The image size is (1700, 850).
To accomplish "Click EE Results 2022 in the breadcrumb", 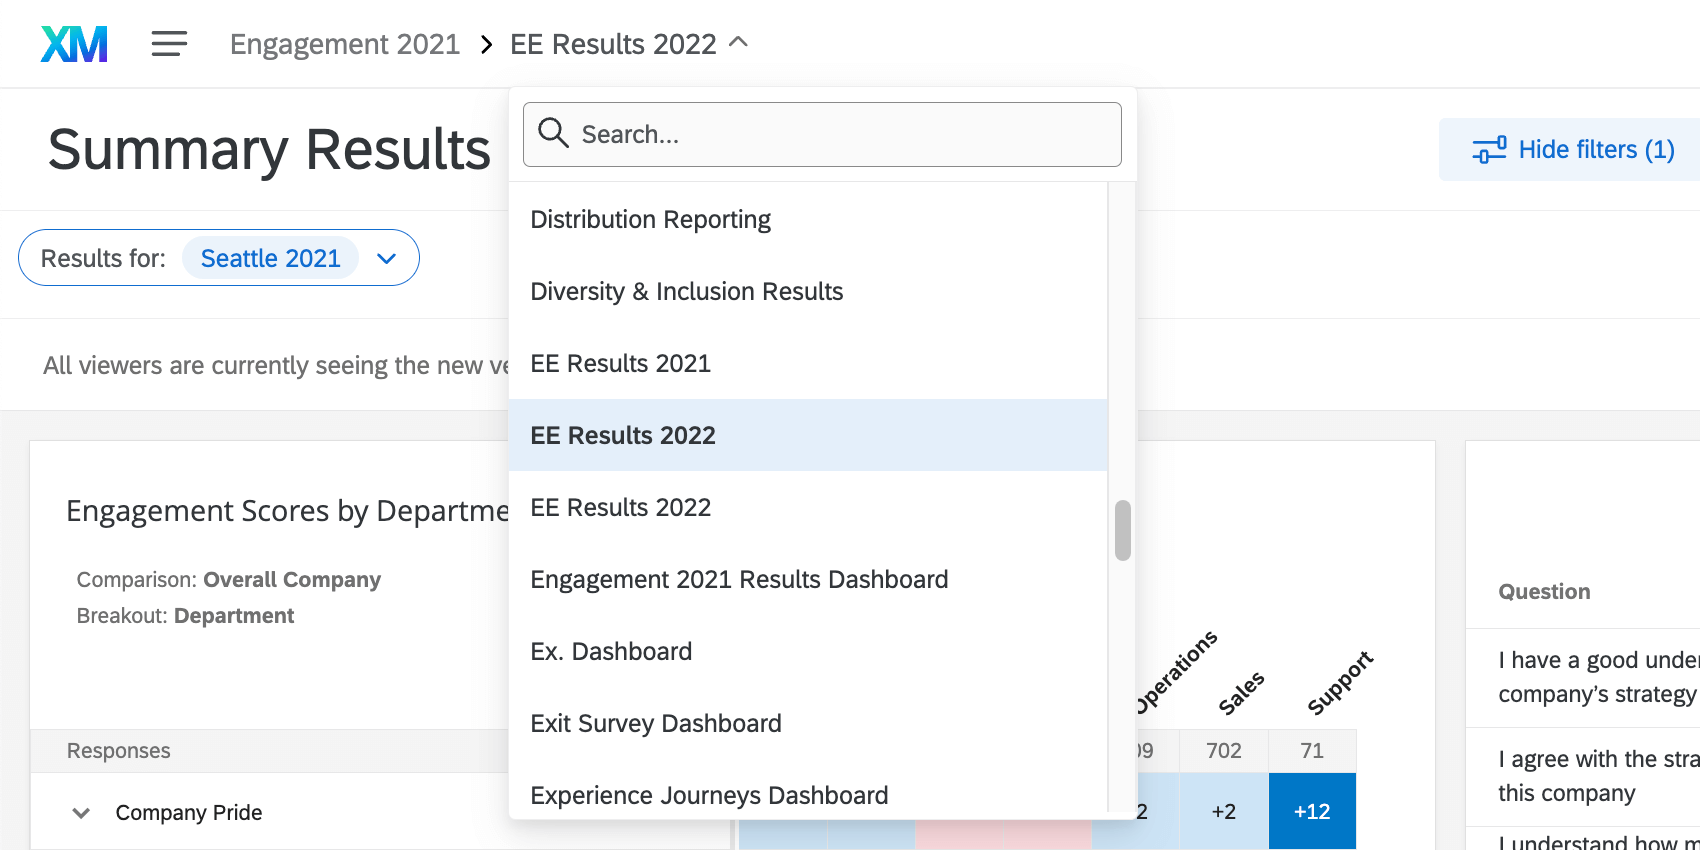I will point(612,43).
